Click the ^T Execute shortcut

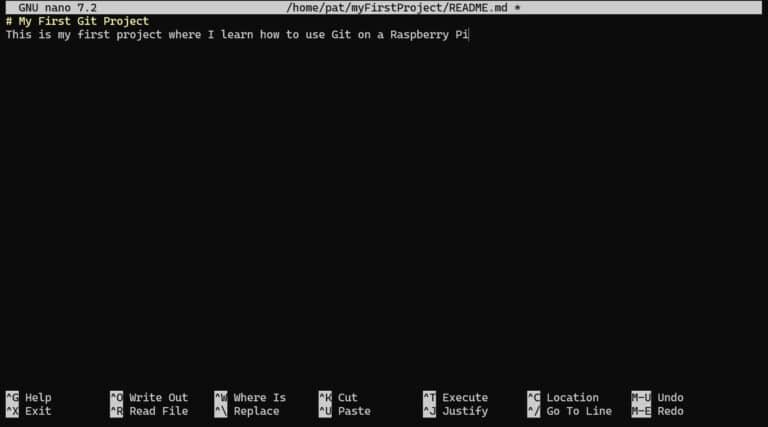pyautogui.click(x=456, y=398)
